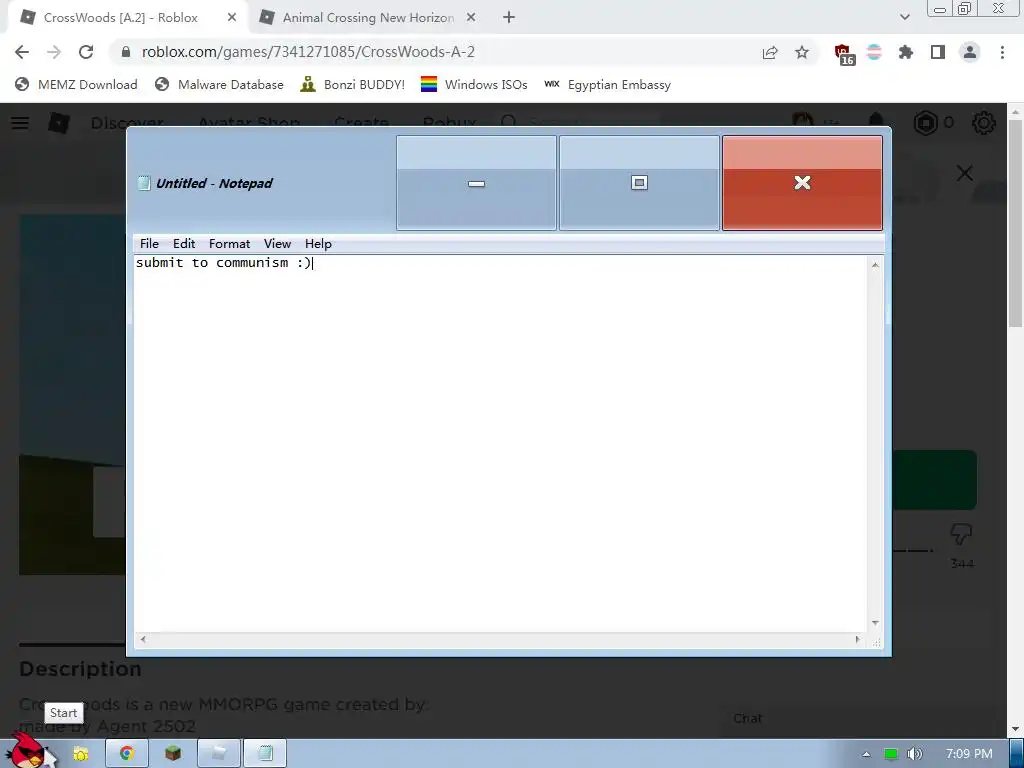Click the site lock icon

click(x=126, y=52)
